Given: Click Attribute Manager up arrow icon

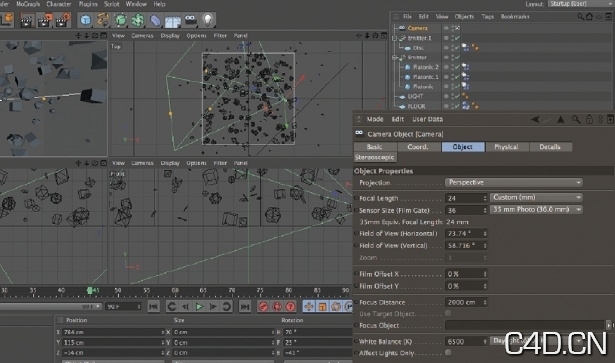Looking at the screenshot, I should point(561,119).
